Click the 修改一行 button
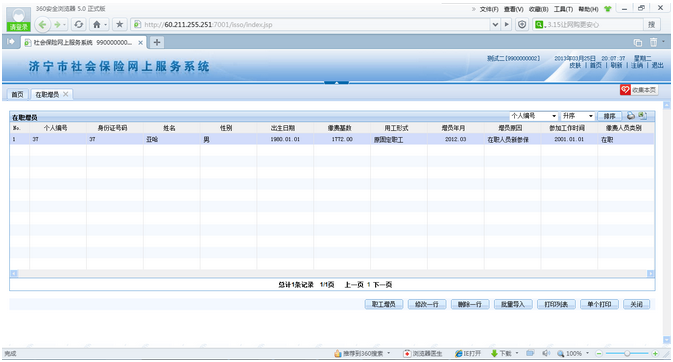Image resolution: width=673 pixels, height=362 pixels. [427, 304]
